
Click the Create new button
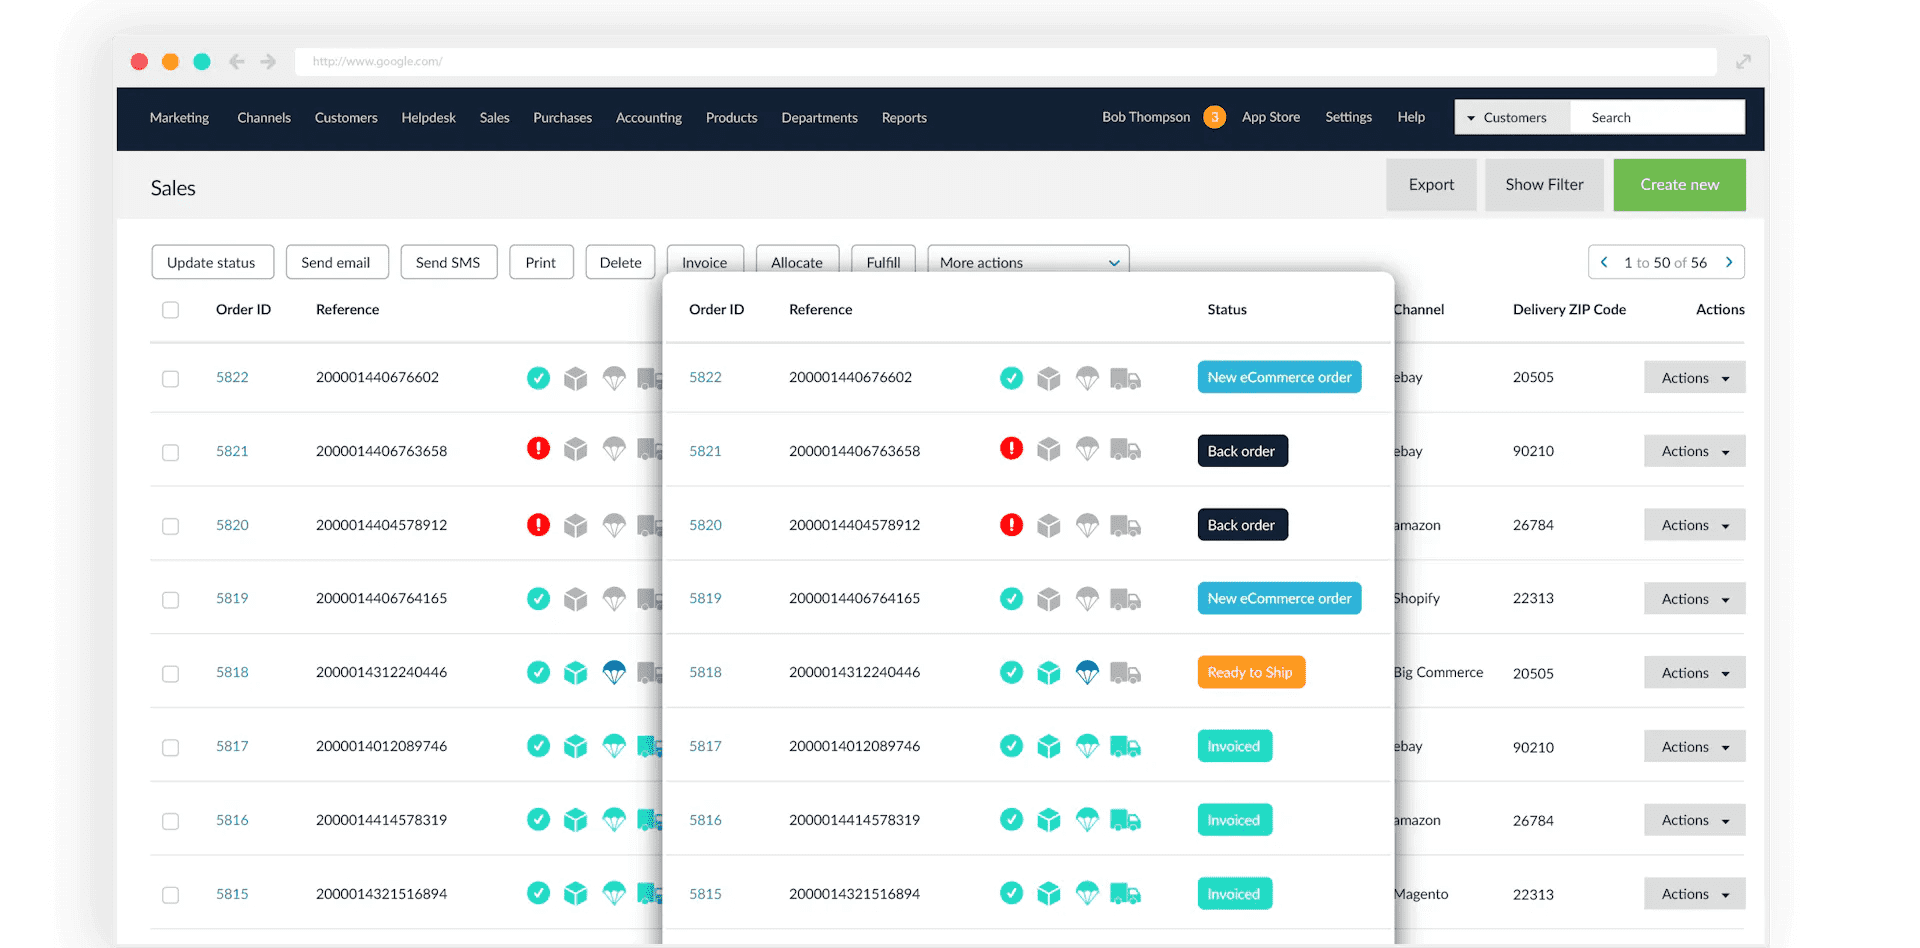pos(1679,184)
